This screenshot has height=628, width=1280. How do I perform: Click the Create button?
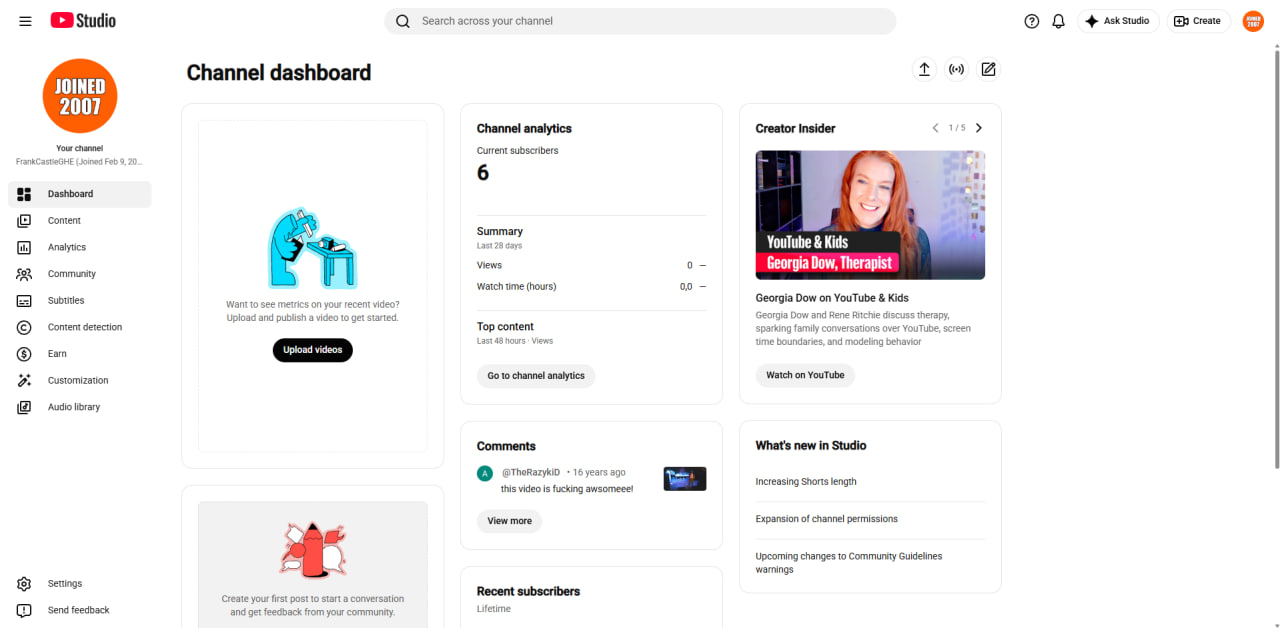click(1198, 21)
